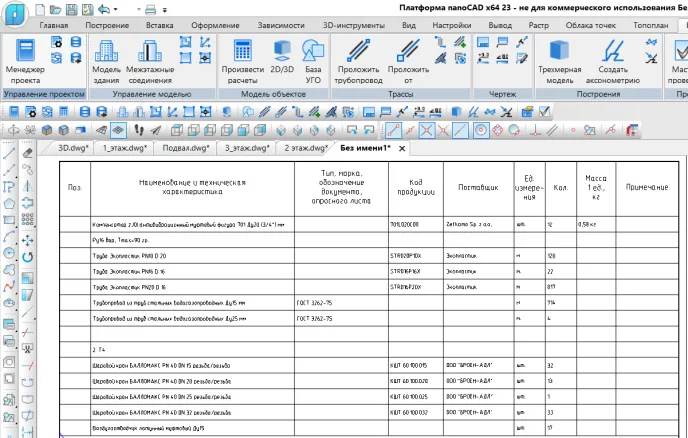The height and width of the screenshot is (438, 688).
Task: Open the 3D.dwg document tab
Action: 72,148
